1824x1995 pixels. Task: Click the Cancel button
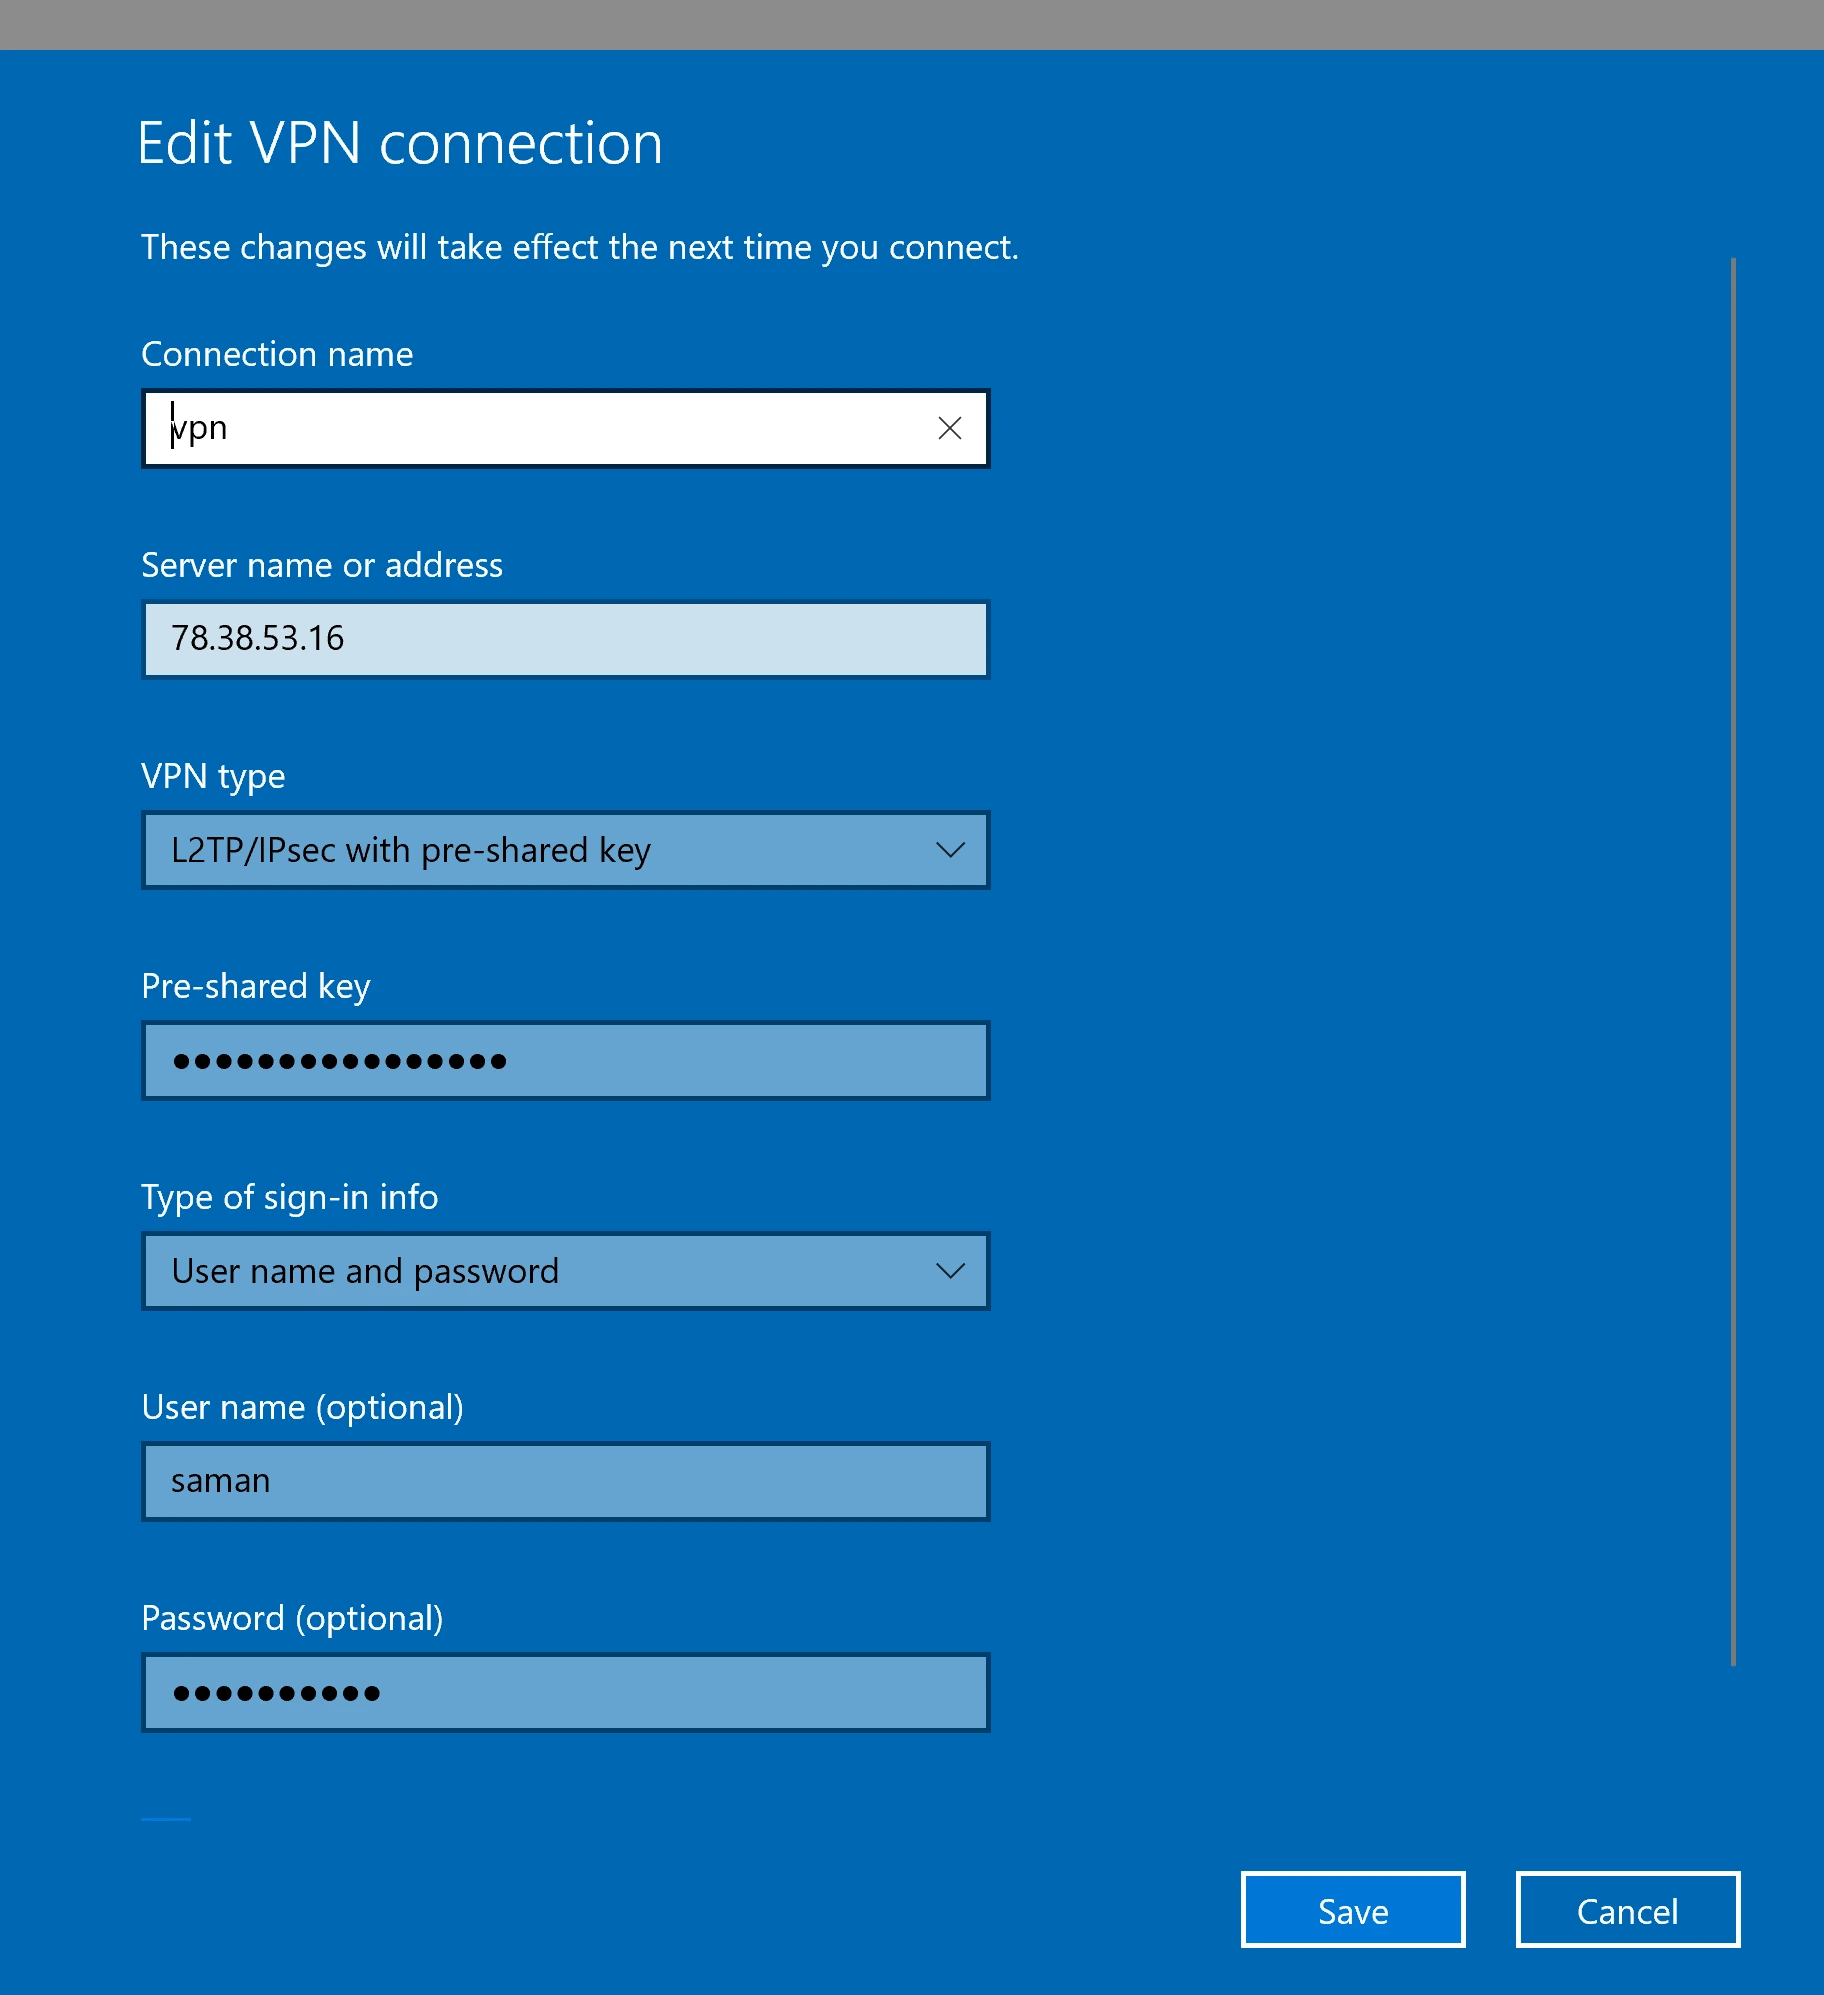[1627, 1910]
